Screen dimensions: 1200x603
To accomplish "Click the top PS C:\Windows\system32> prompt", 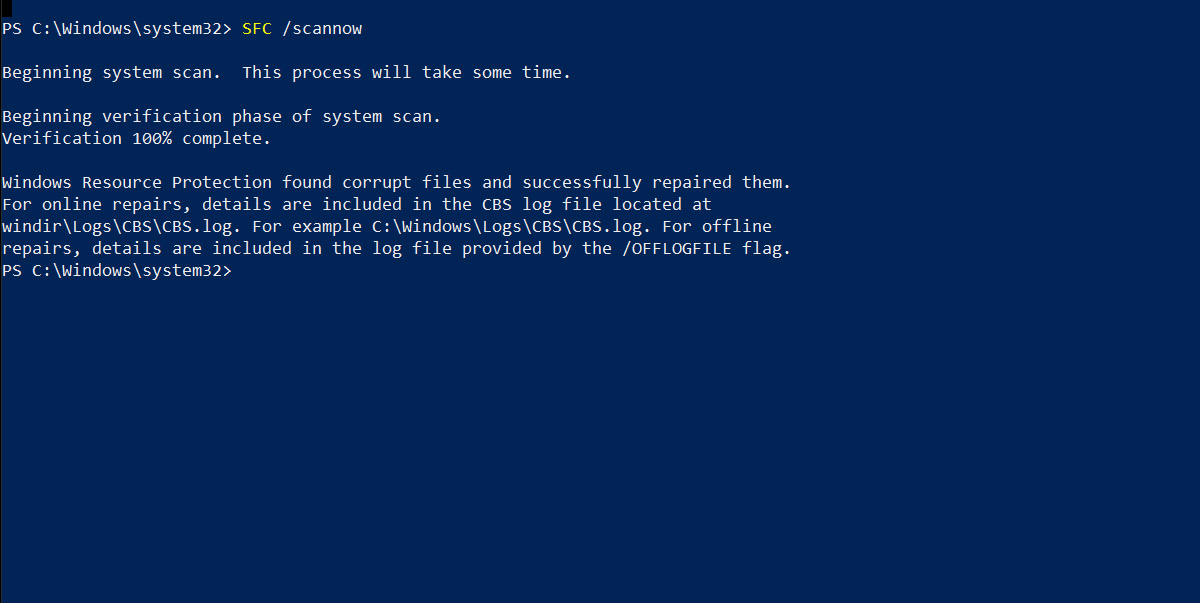I will pos(117,29).
